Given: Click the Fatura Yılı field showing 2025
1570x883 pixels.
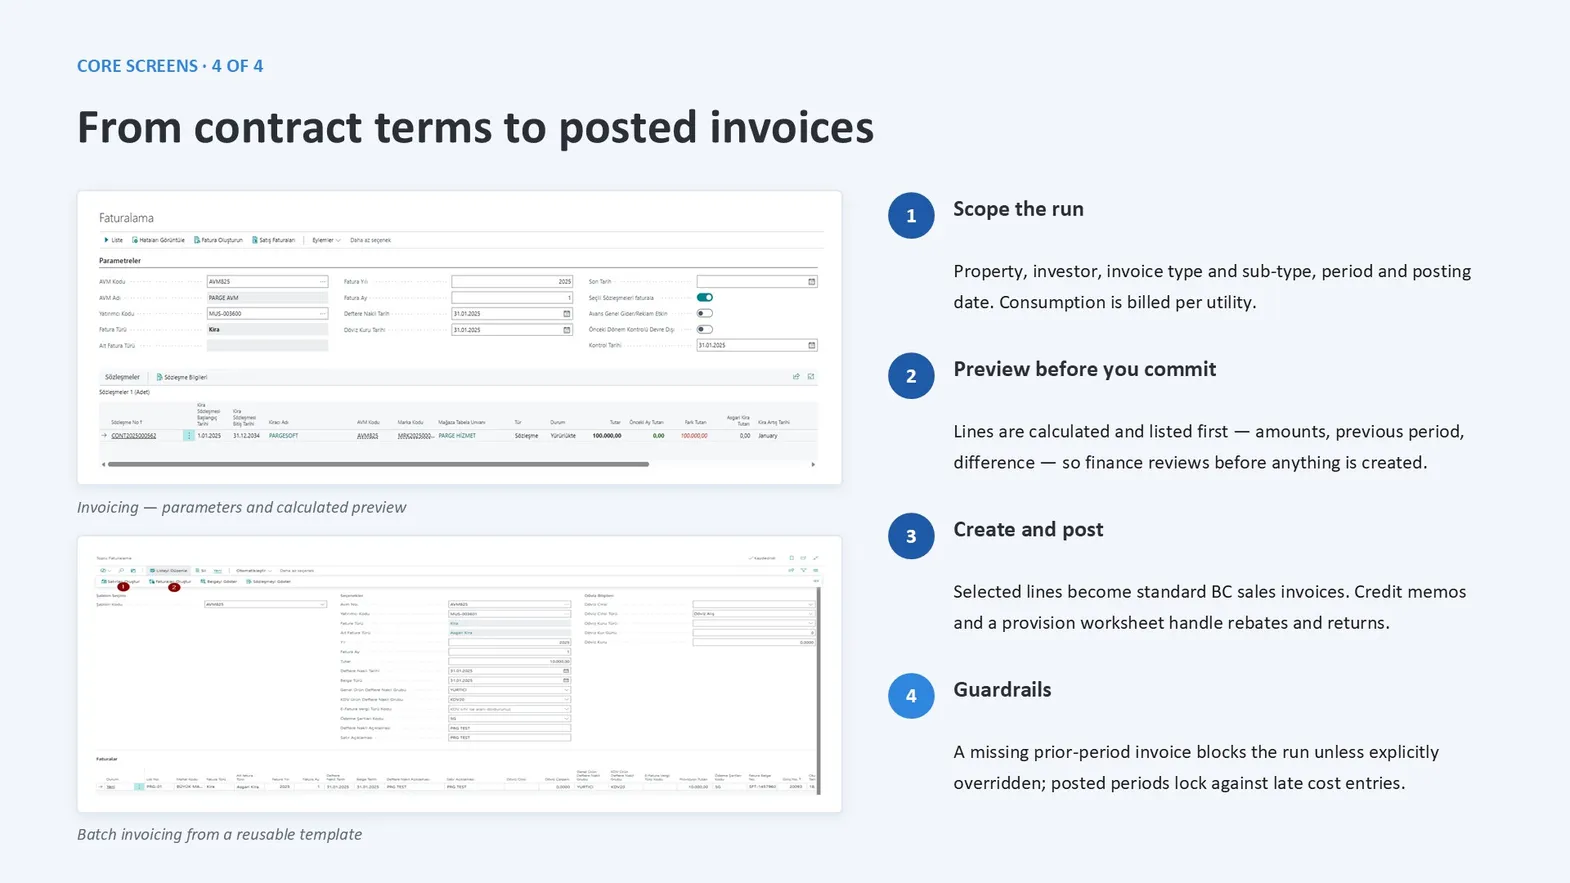Looking at the screenshot, I should point(511,282).
